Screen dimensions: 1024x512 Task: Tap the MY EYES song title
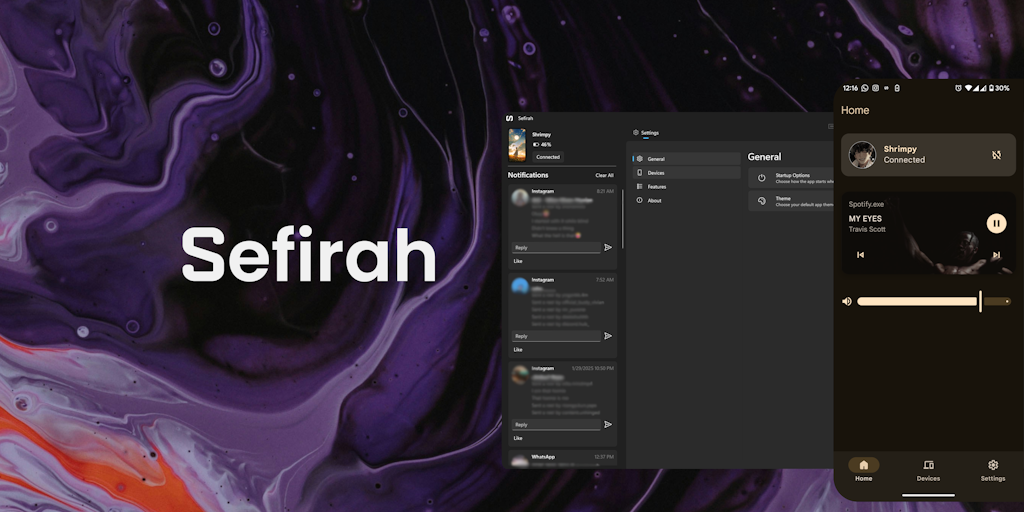[865, 219]
